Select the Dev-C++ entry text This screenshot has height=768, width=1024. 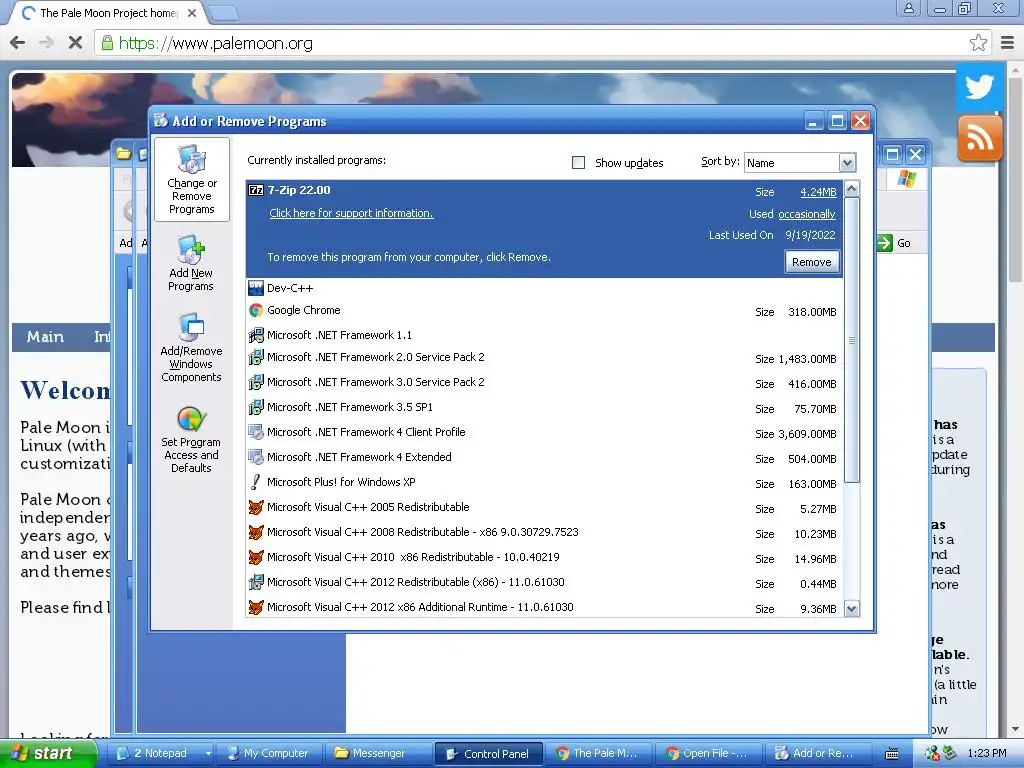[290, 288]
